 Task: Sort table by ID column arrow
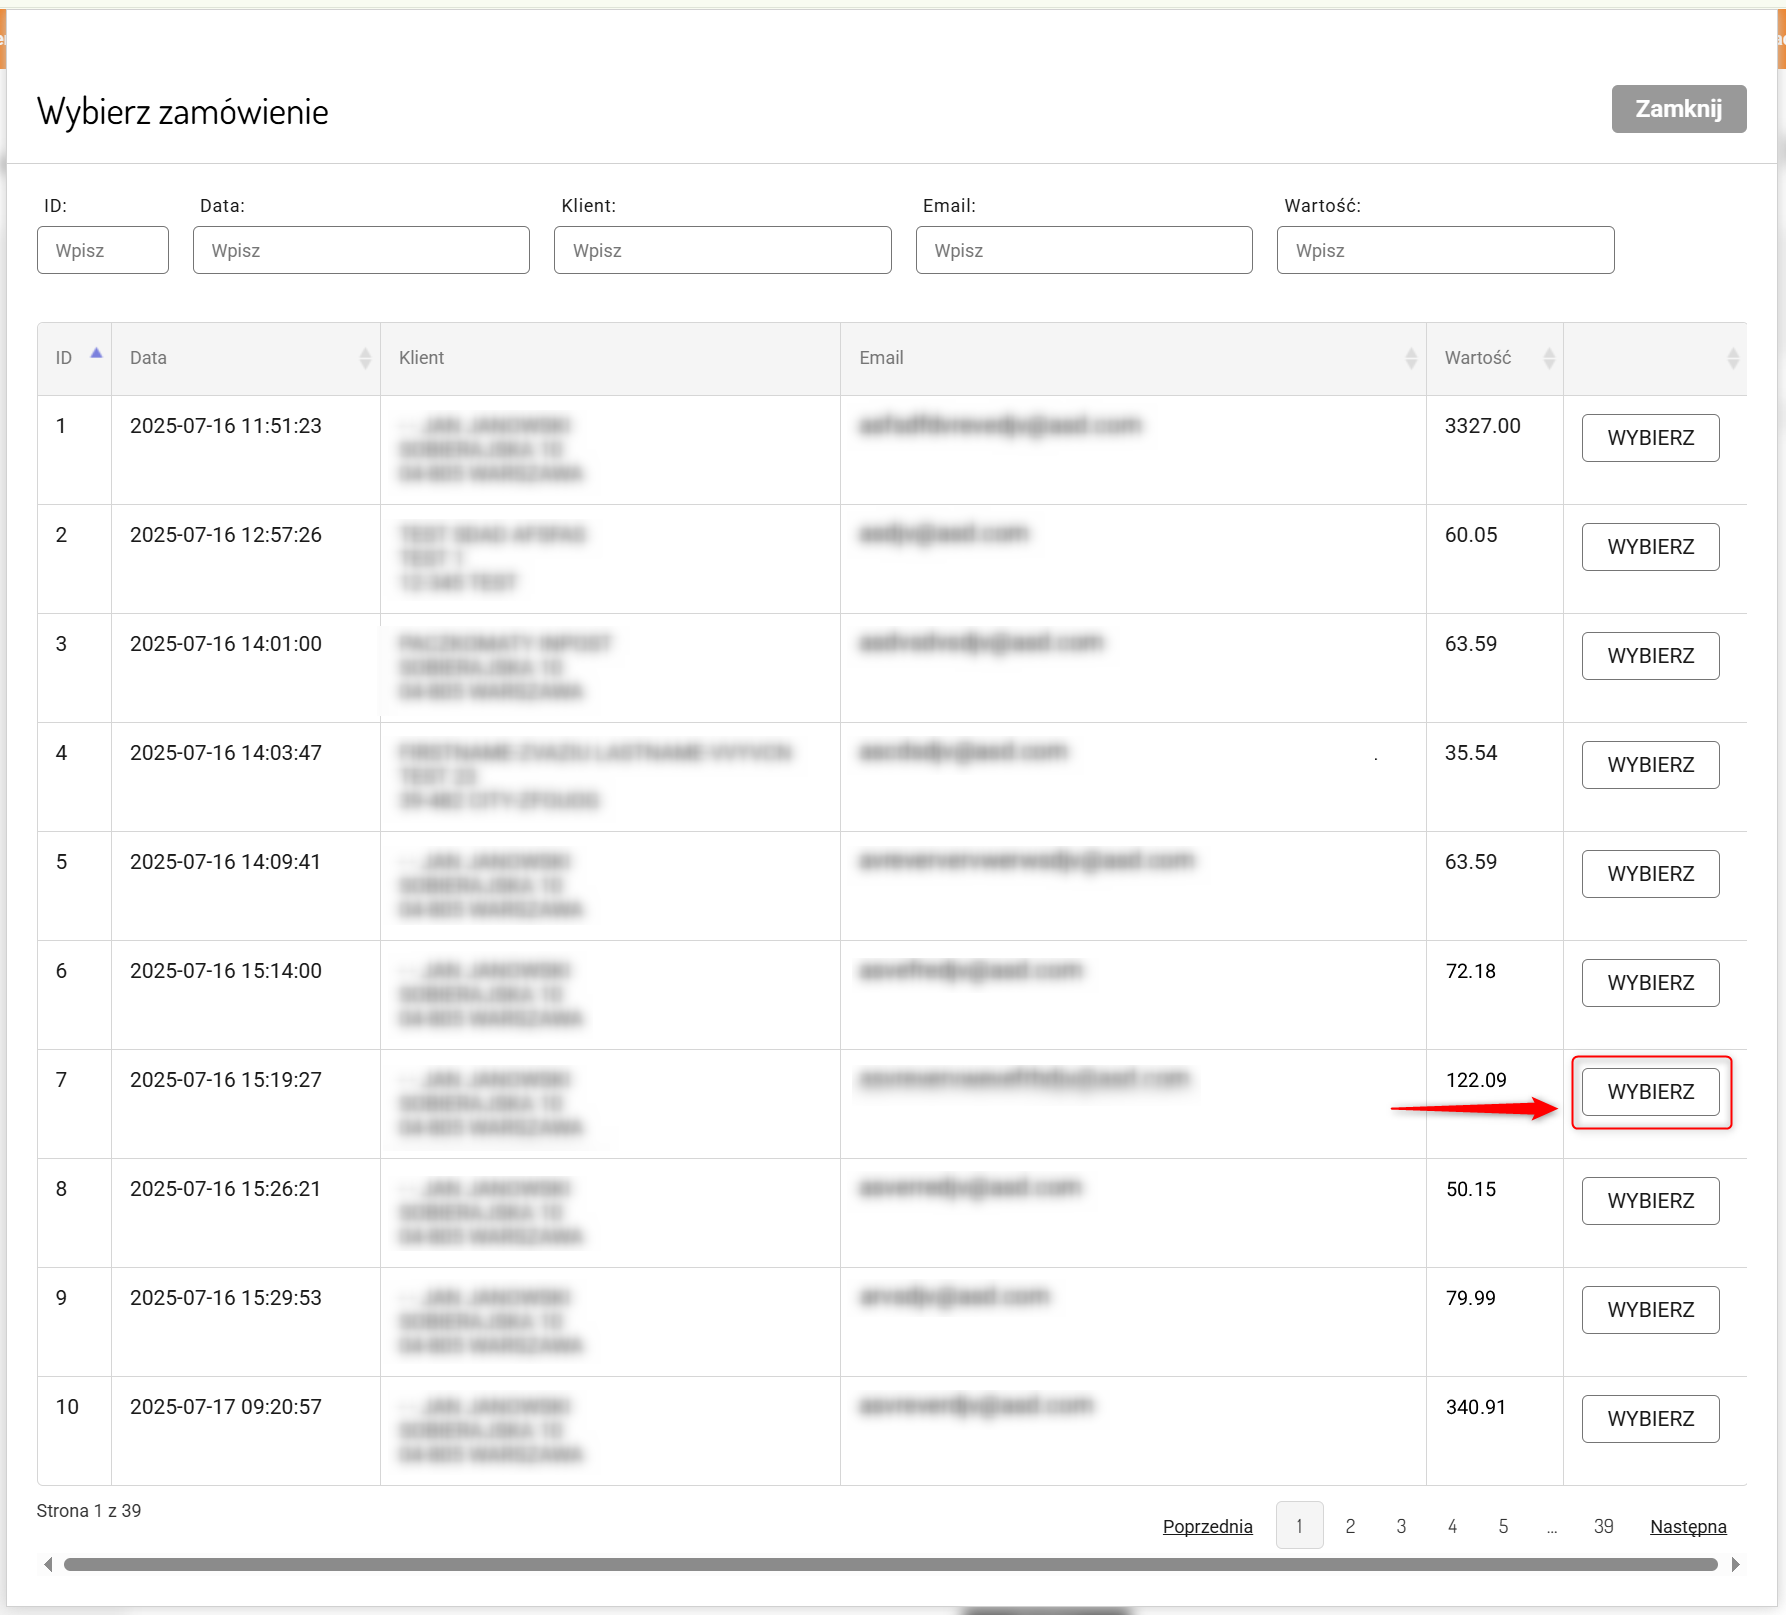click(96, 354)
